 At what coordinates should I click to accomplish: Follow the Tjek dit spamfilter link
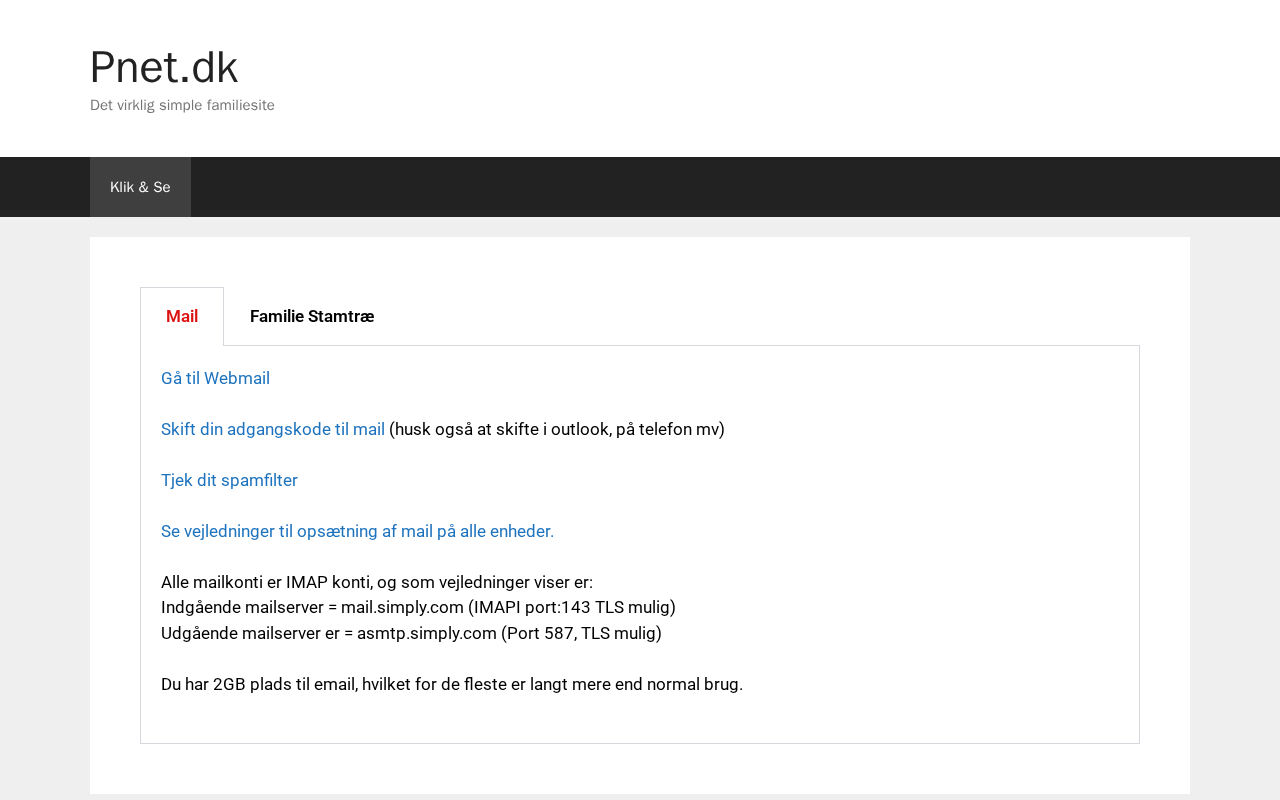[229, 480]
